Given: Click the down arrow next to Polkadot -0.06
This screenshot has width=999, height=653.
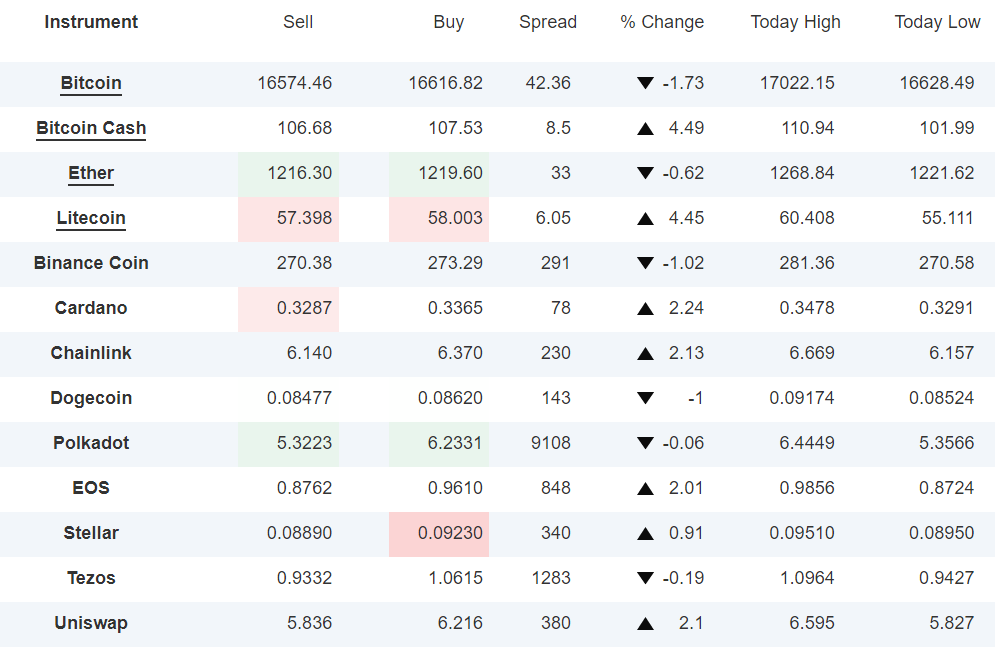Looking at the screenshot, I should [x=645, y=443].
